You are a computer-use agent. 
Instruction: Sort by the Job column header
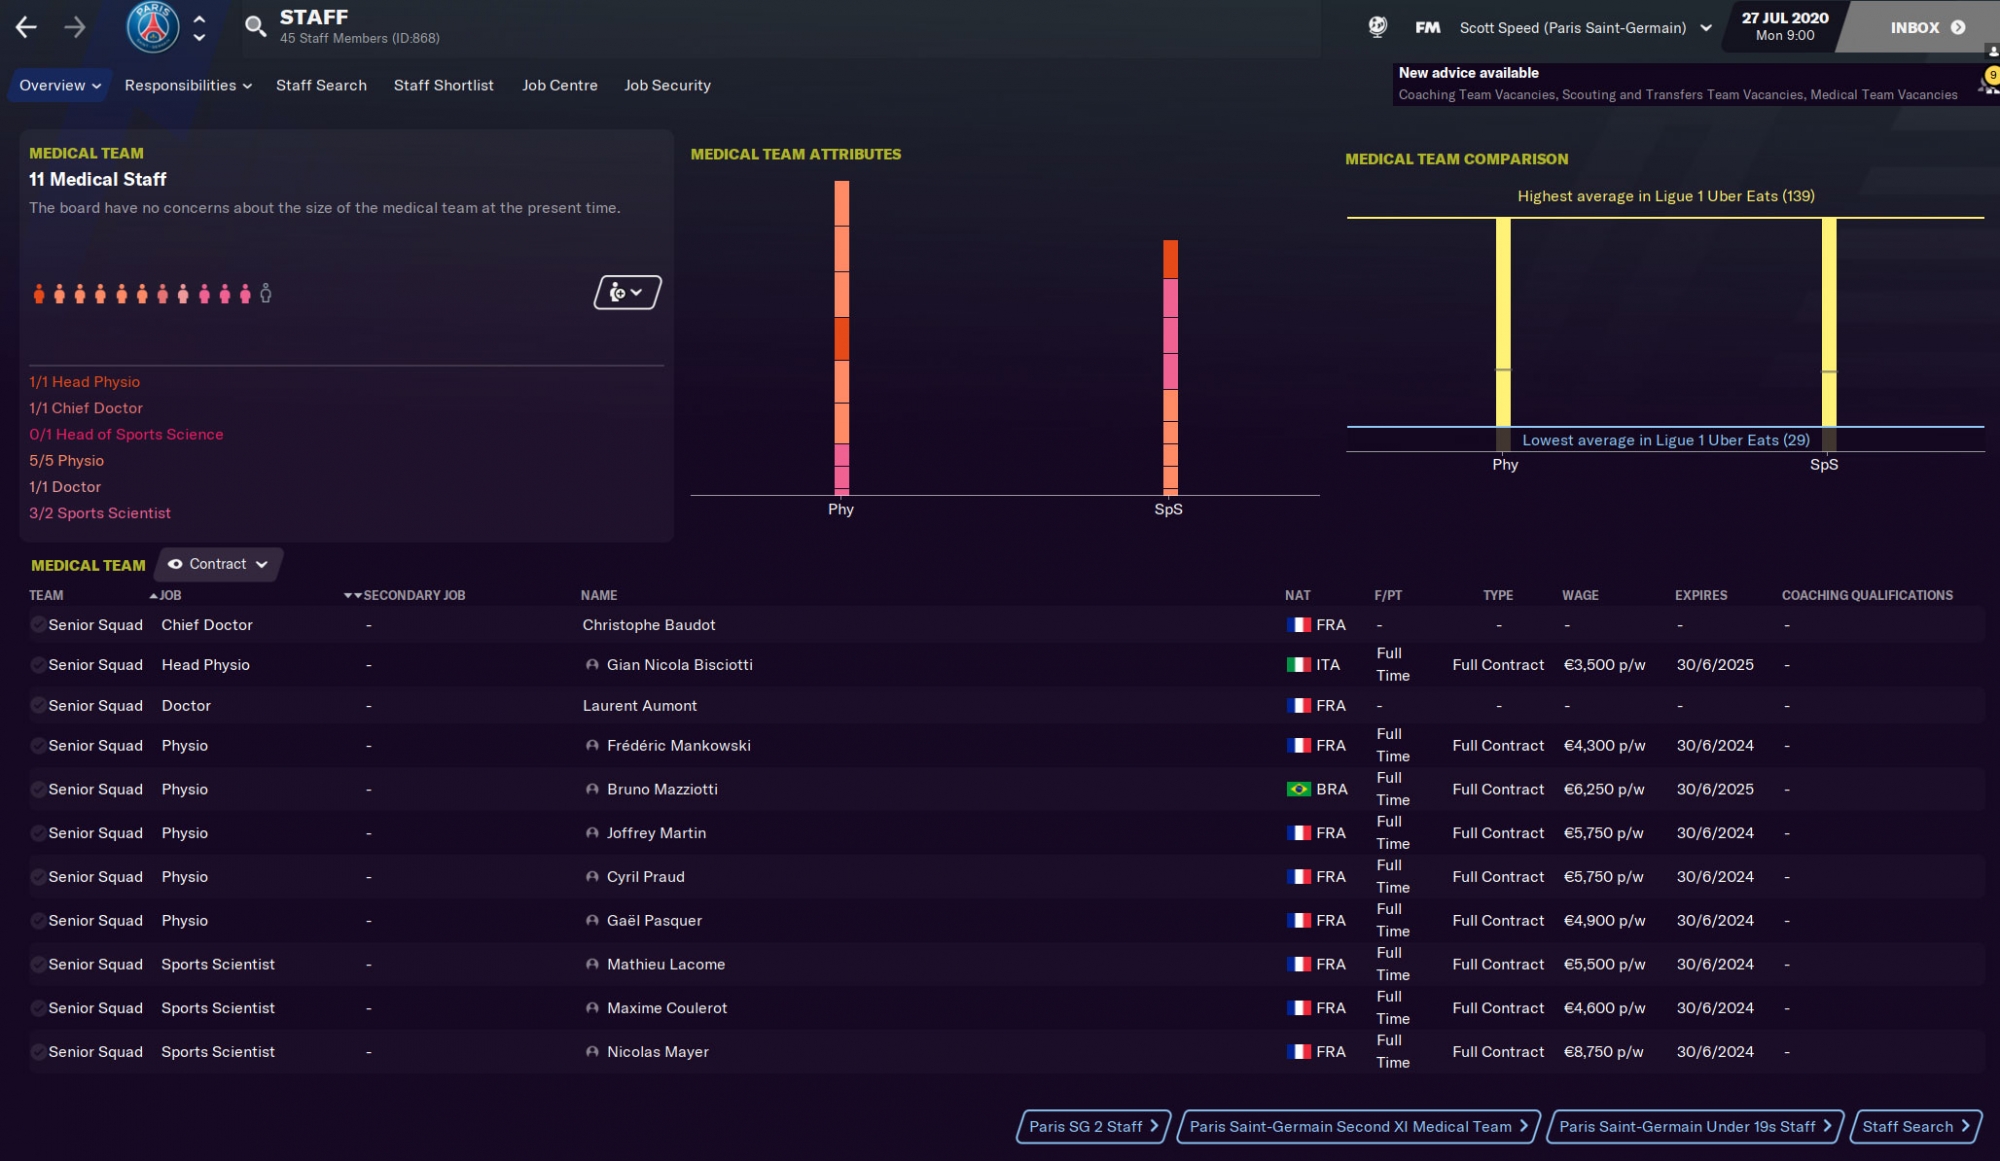pos(170,595)
